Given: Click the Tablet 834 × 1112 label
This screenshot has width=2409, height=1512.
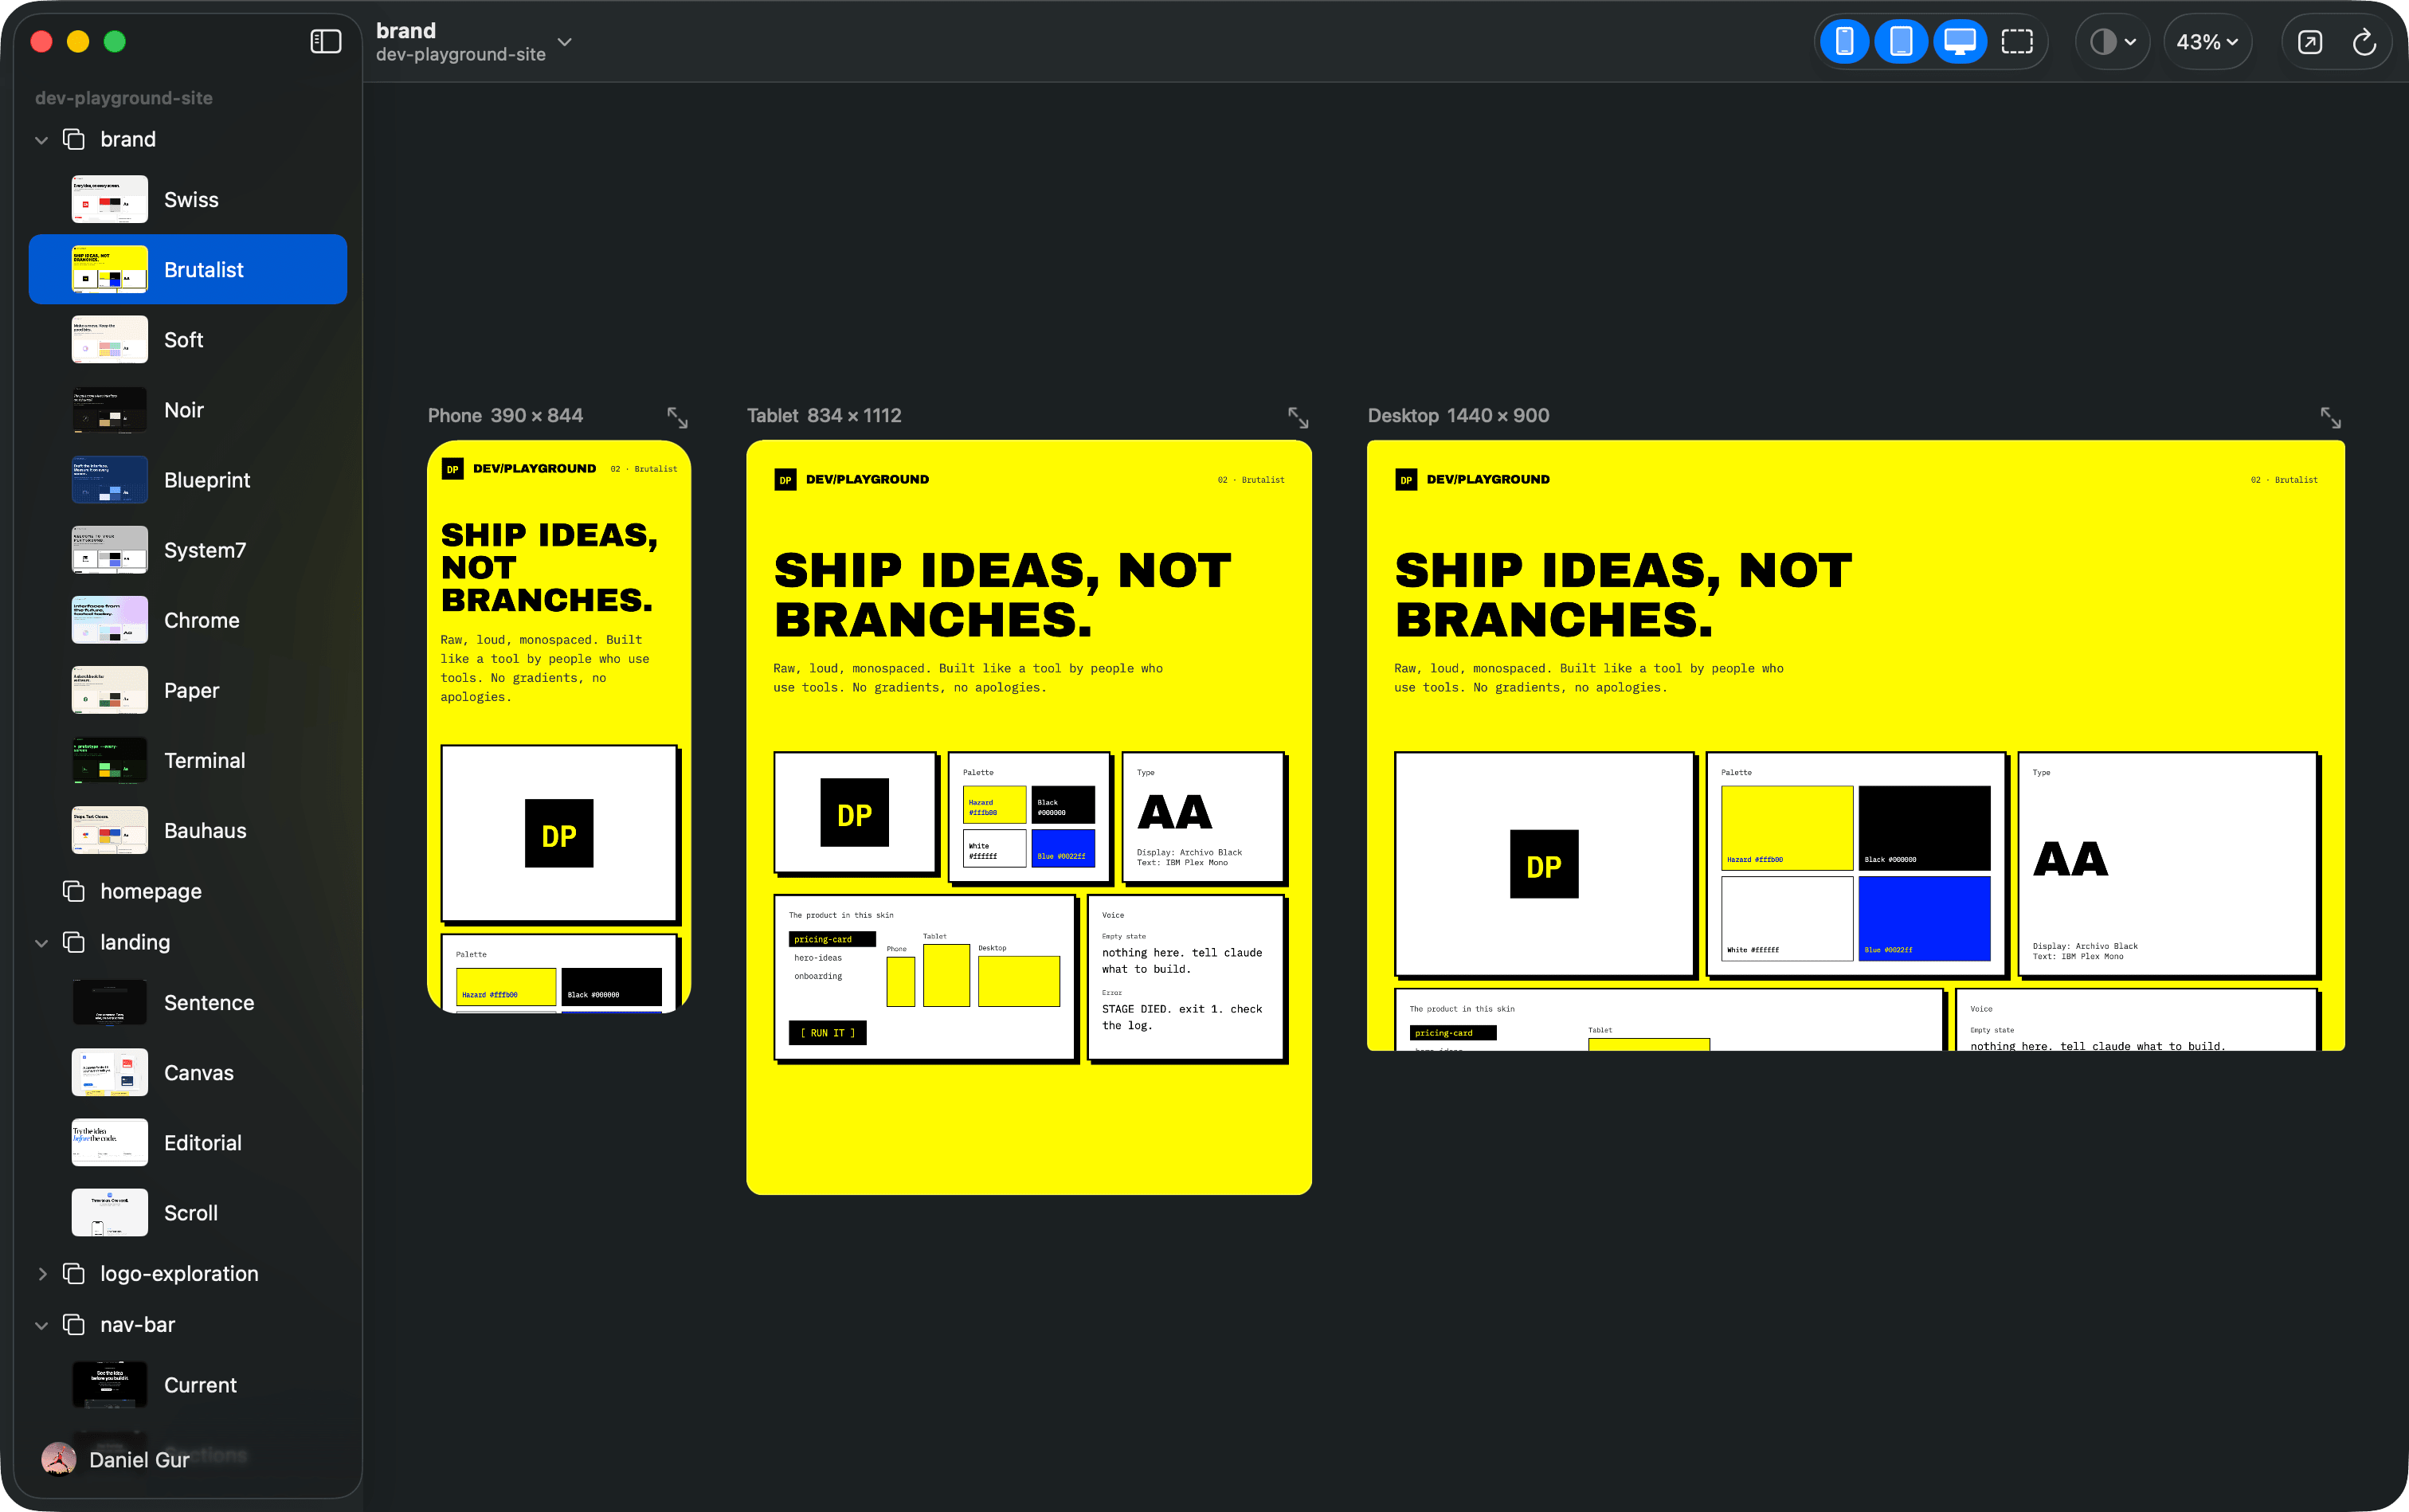Looking at the screenshot, I should click(x=824, y=415).
